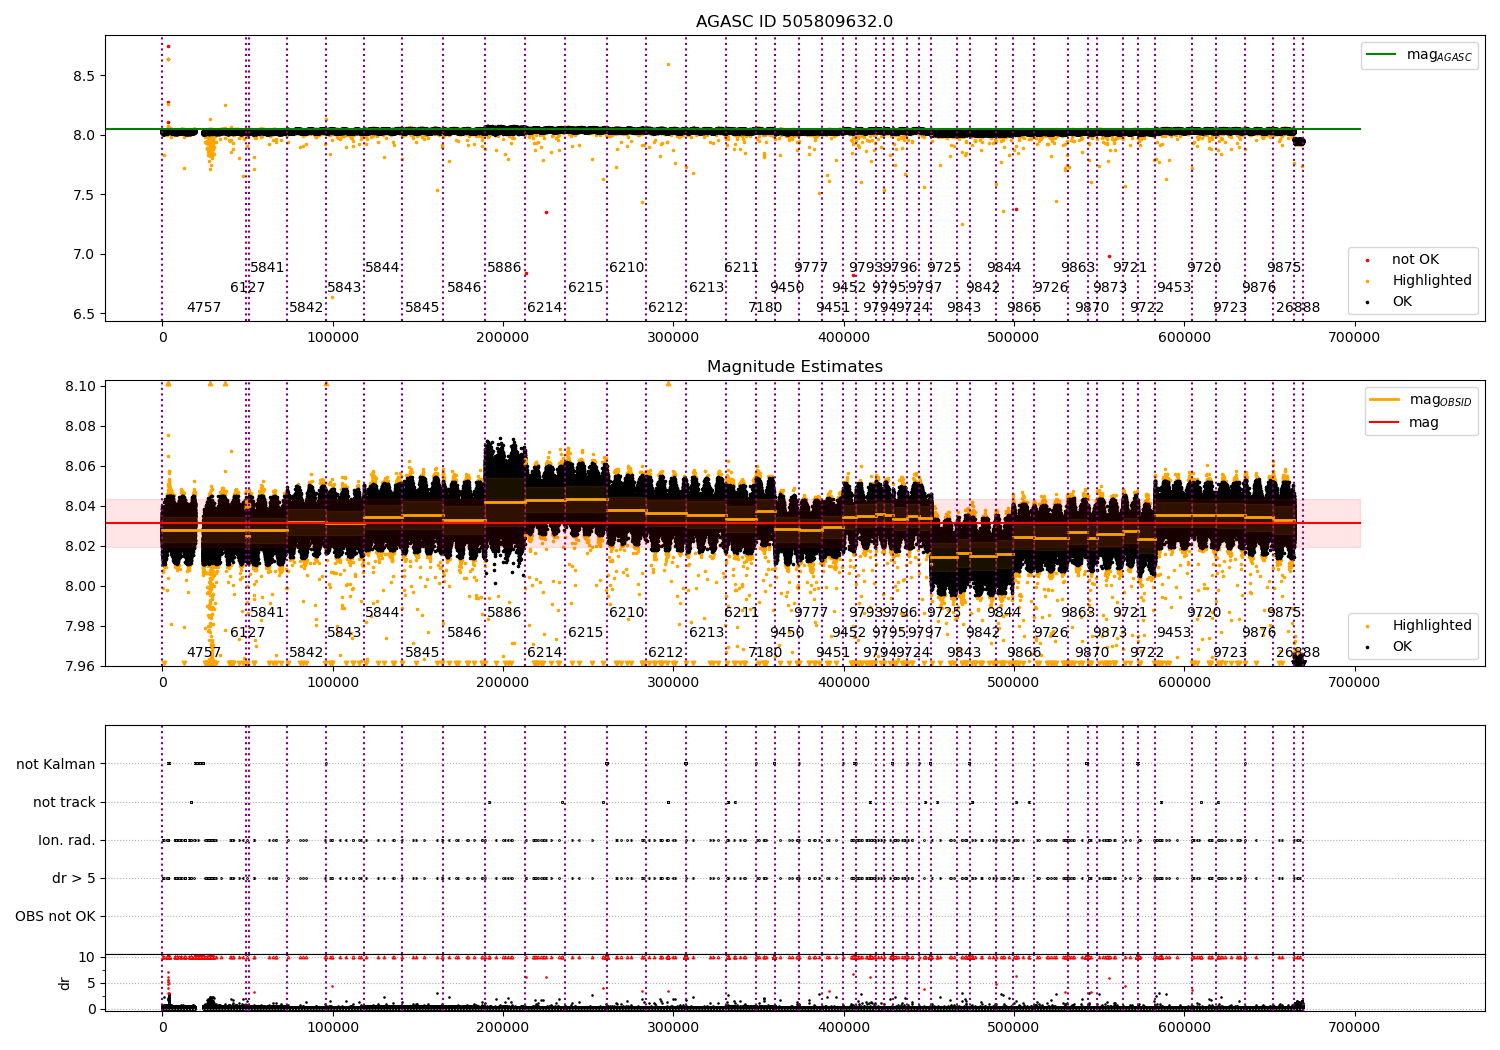Click the 'Magnitude Estimates' plot title
Screen dimensions: 1500x1050
pos(794,367)
